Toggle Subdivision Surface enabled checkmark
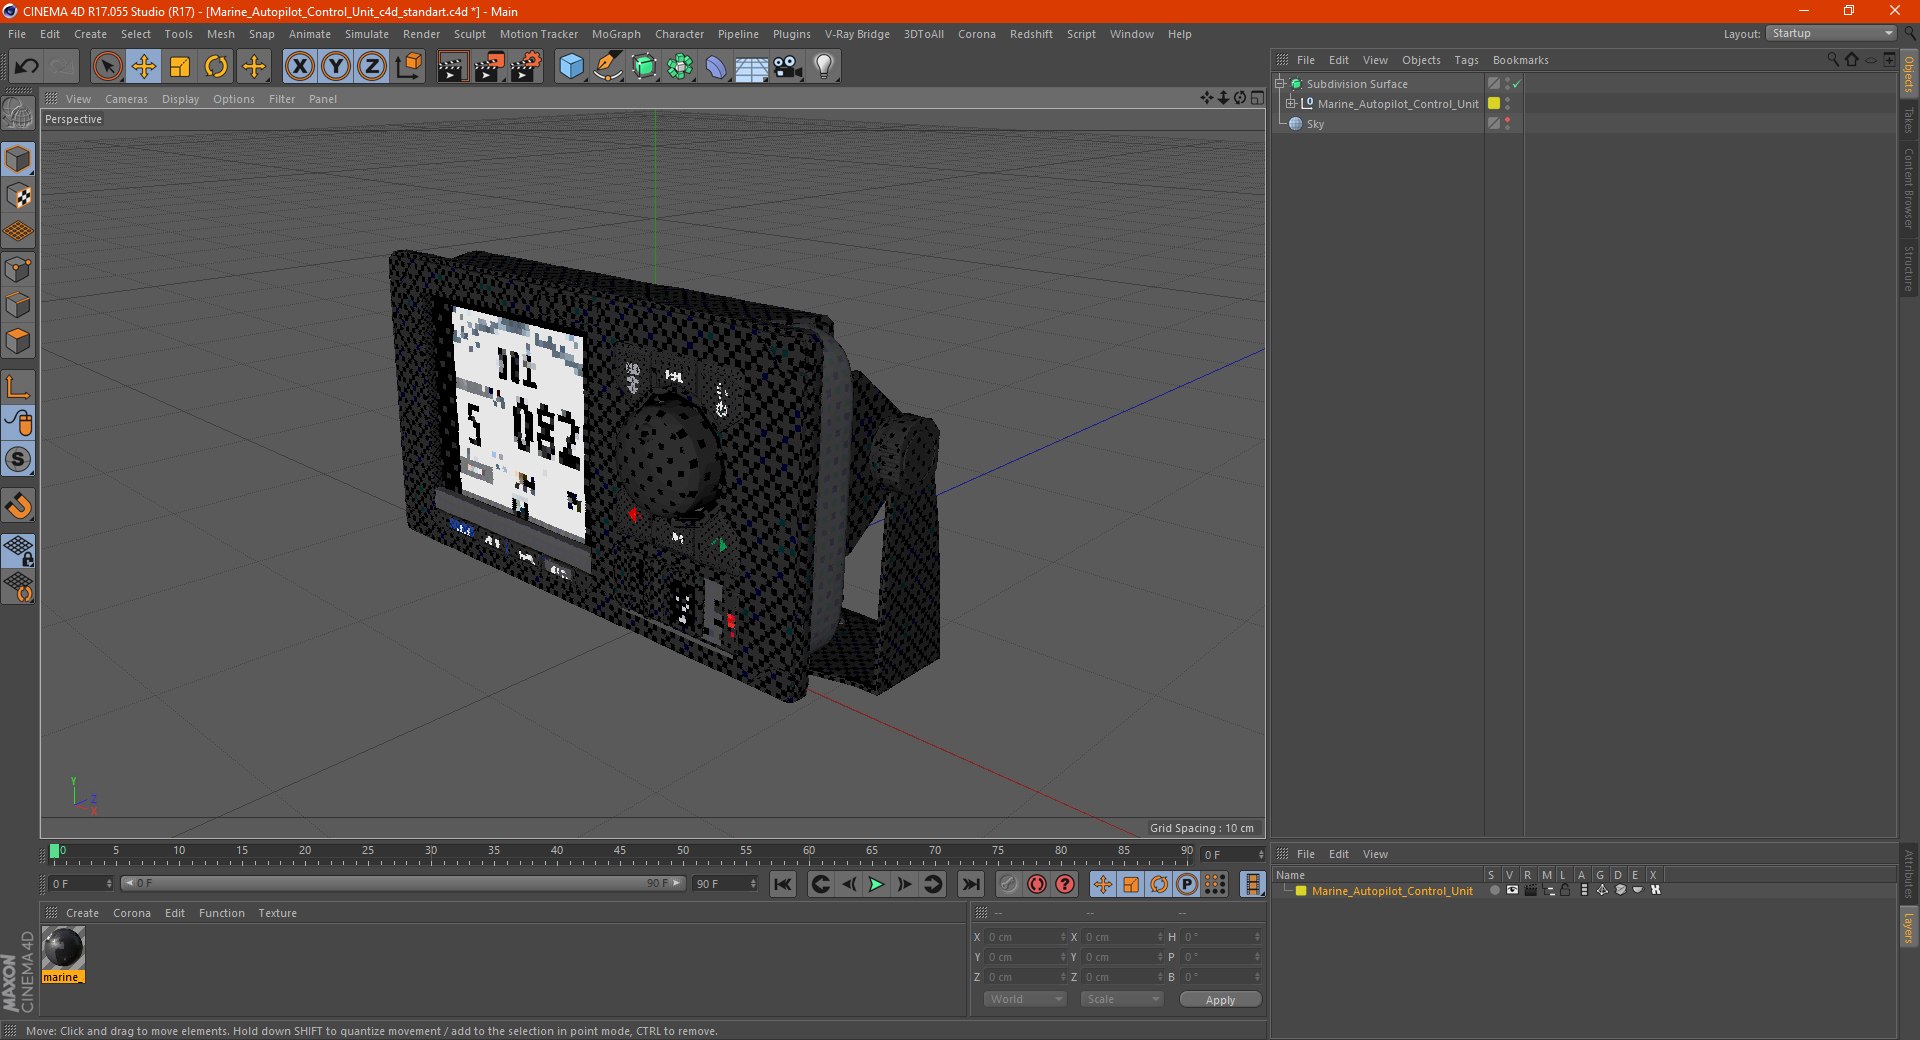Image resolution: width=1920 pixels, height=1040 pixels. pos(1517,84)
